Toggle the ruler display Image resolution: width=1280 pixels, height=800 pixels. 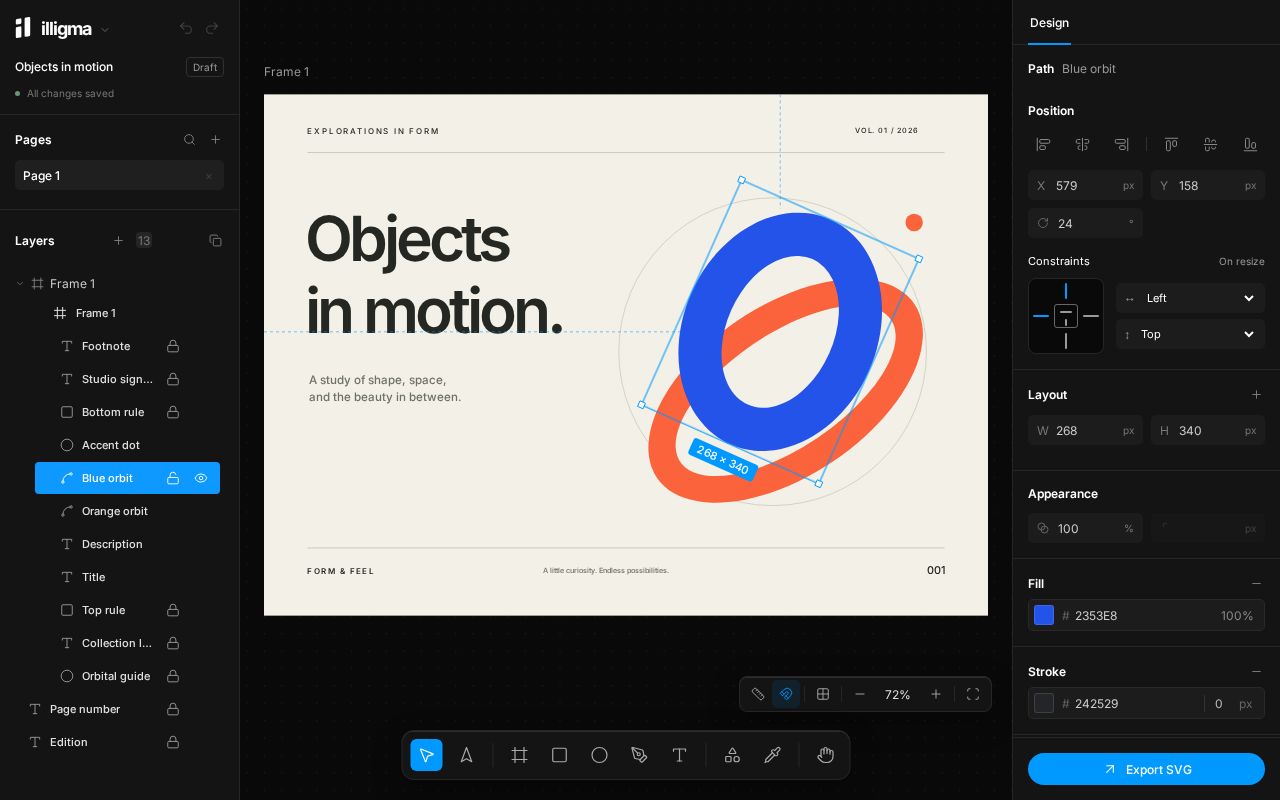758,694
